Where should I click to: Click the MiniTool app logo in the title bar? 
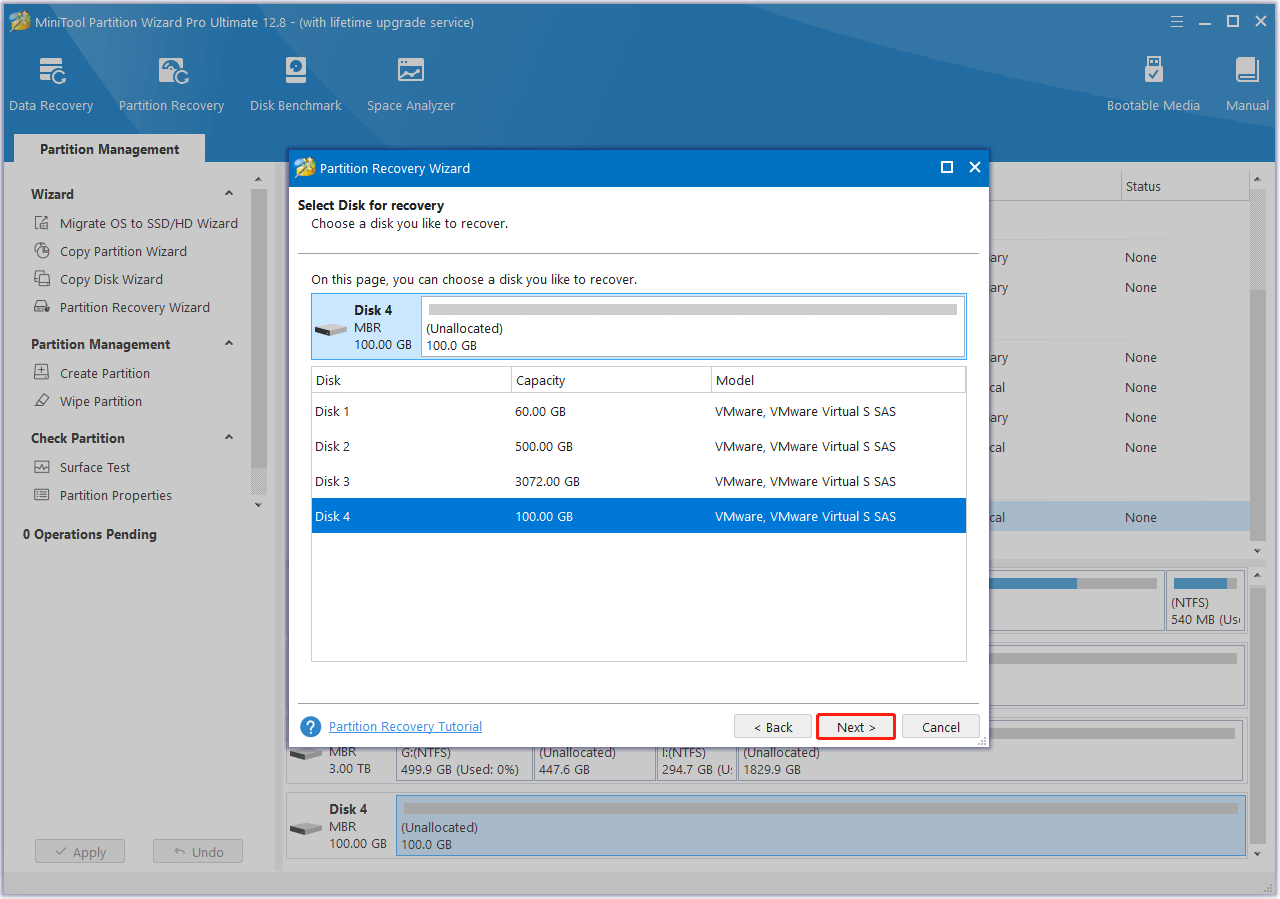pyautogui.click(x=19, y=22)
